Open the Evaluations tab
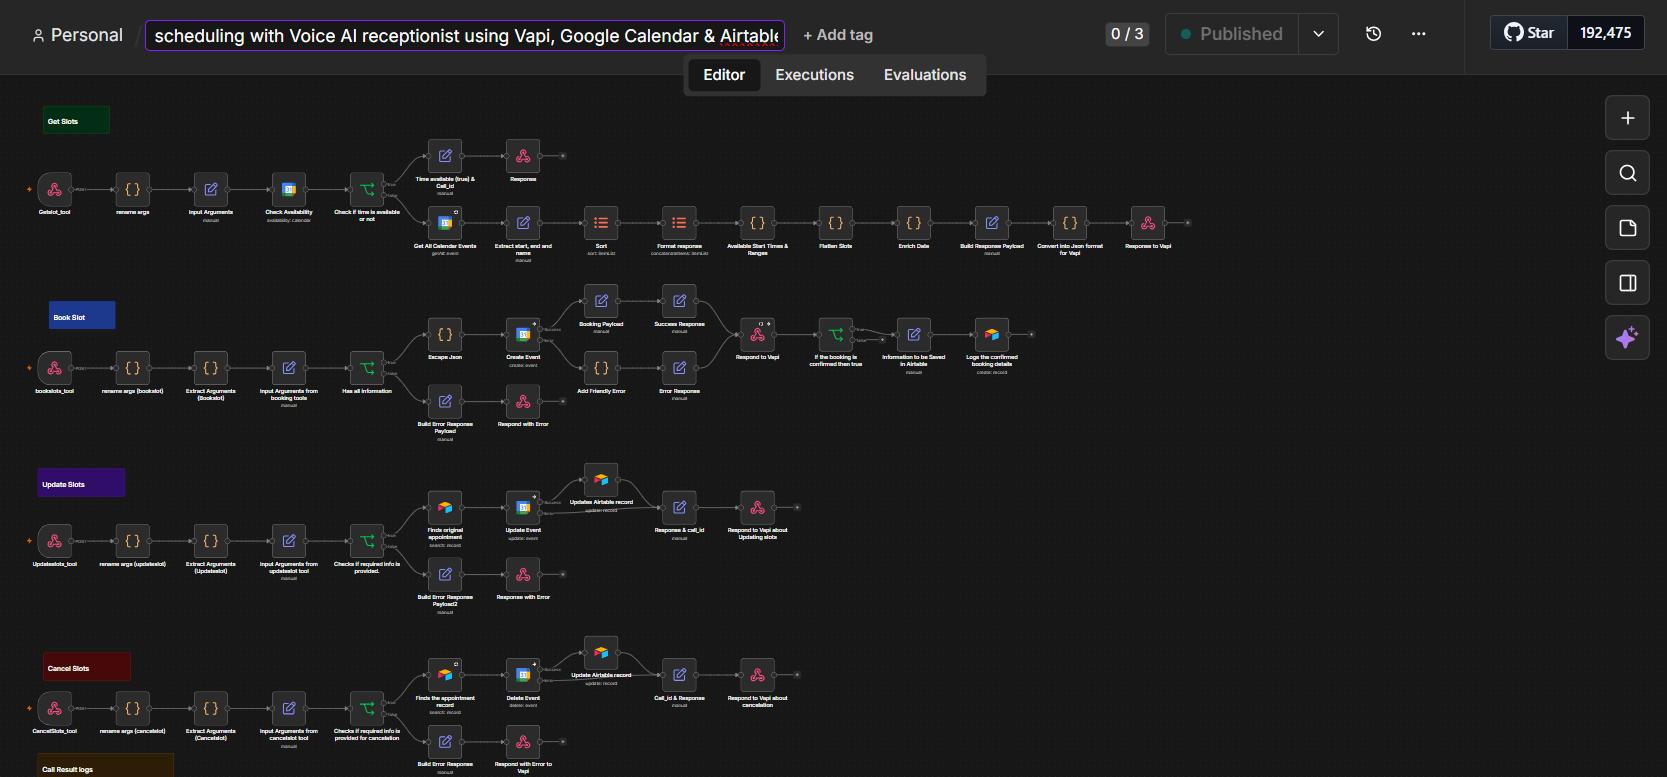1667x777 pixels. (925, 75)
